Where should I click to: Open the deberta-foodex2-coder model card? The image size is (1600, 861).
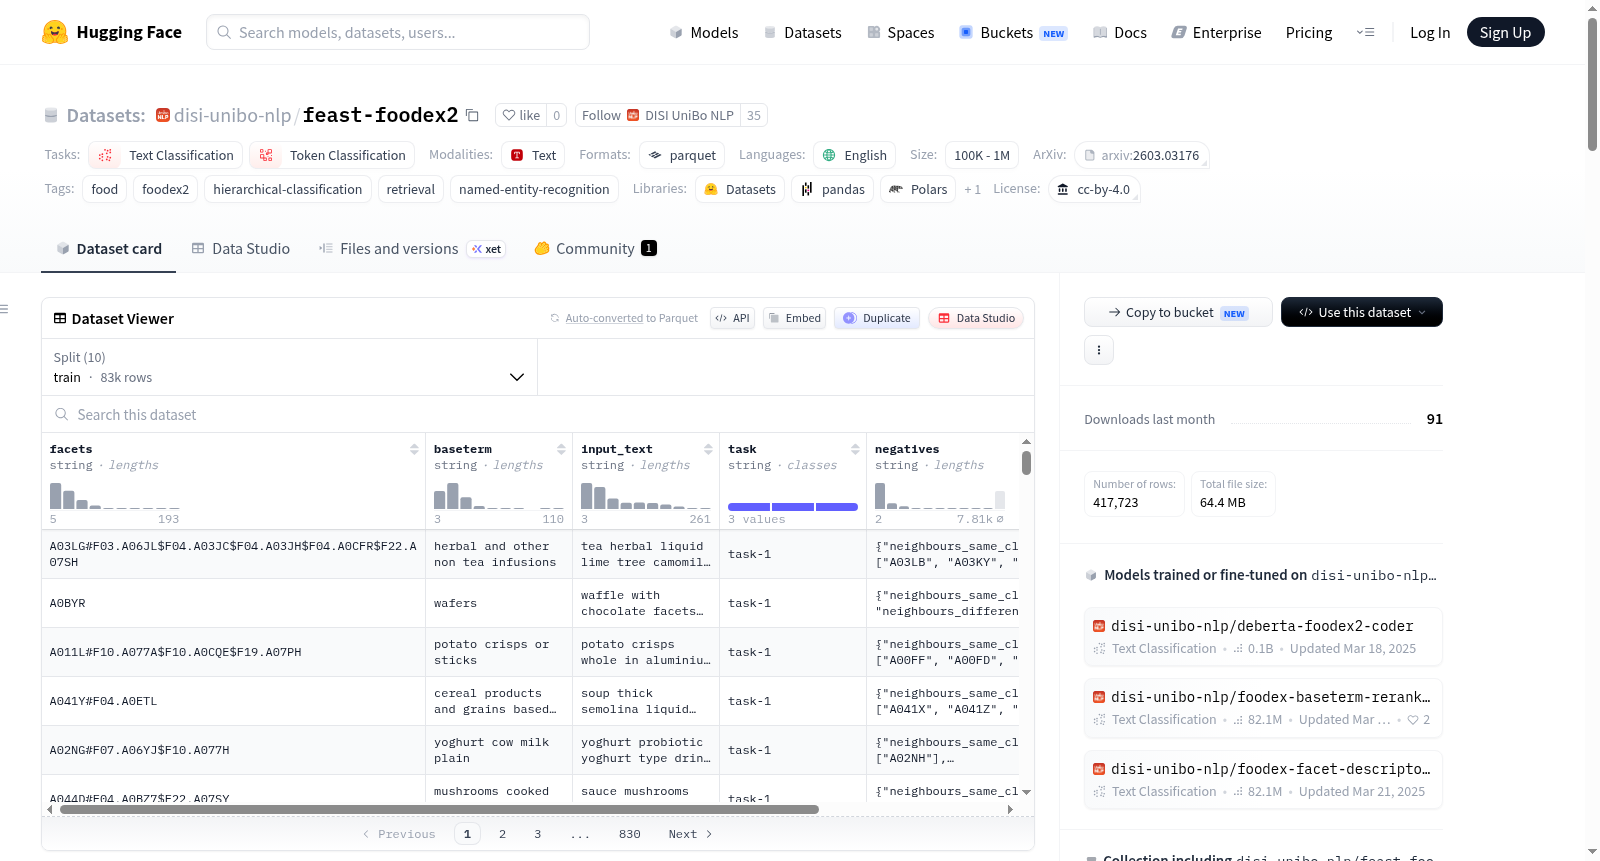pyautogui.click(x=1263, y=636)
